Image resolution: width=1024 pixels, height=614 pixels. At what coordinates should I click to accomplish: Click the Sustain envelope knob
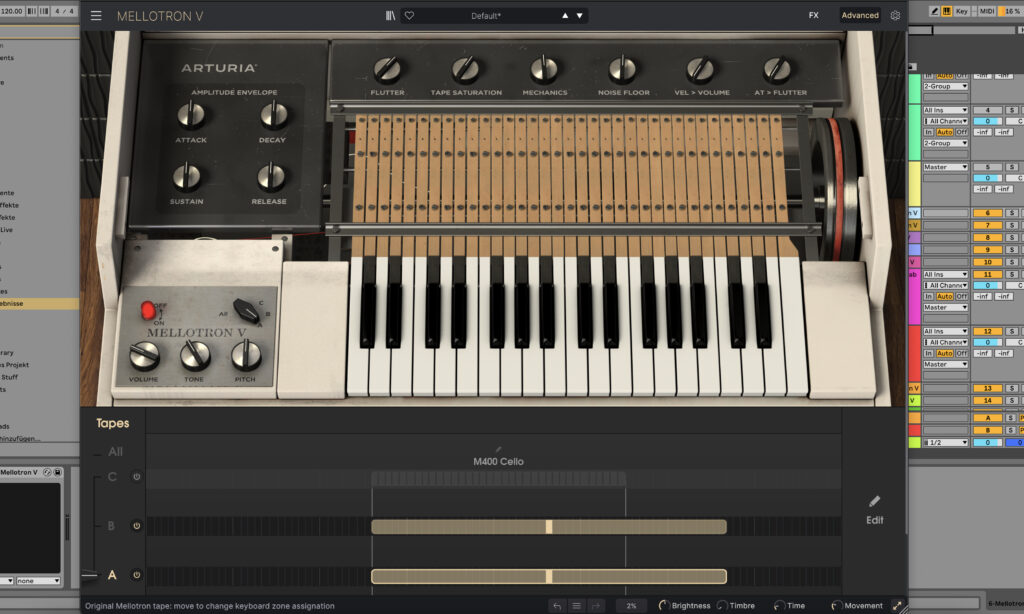[187, 176]
